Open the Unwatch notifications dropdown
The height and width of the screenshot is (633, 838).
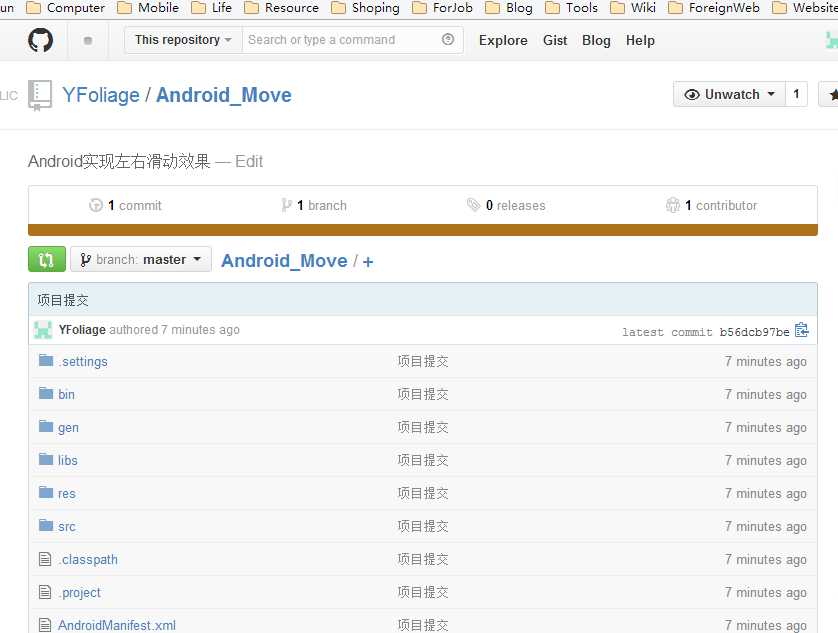(x=730, y=95)
